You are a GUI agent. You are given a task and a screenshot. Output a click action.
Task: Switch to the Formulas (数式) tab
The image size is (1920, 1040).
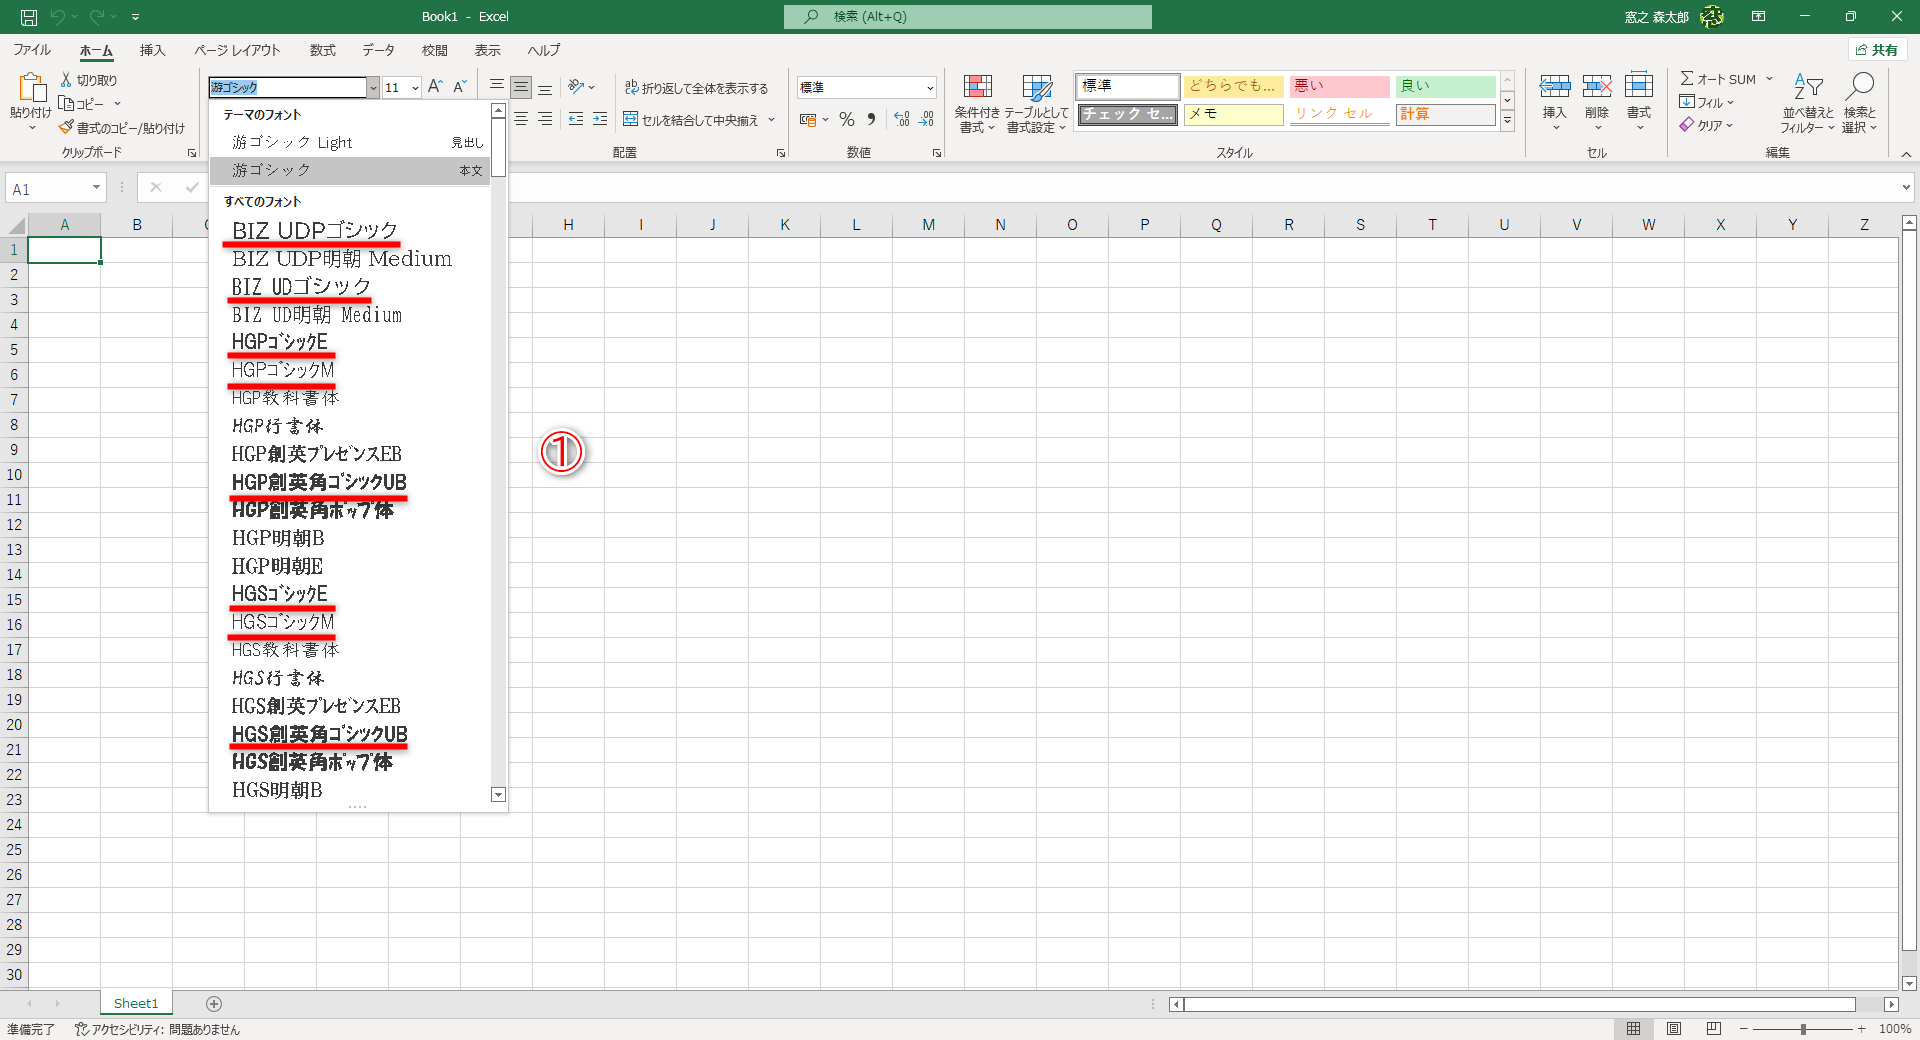point(322,50)
